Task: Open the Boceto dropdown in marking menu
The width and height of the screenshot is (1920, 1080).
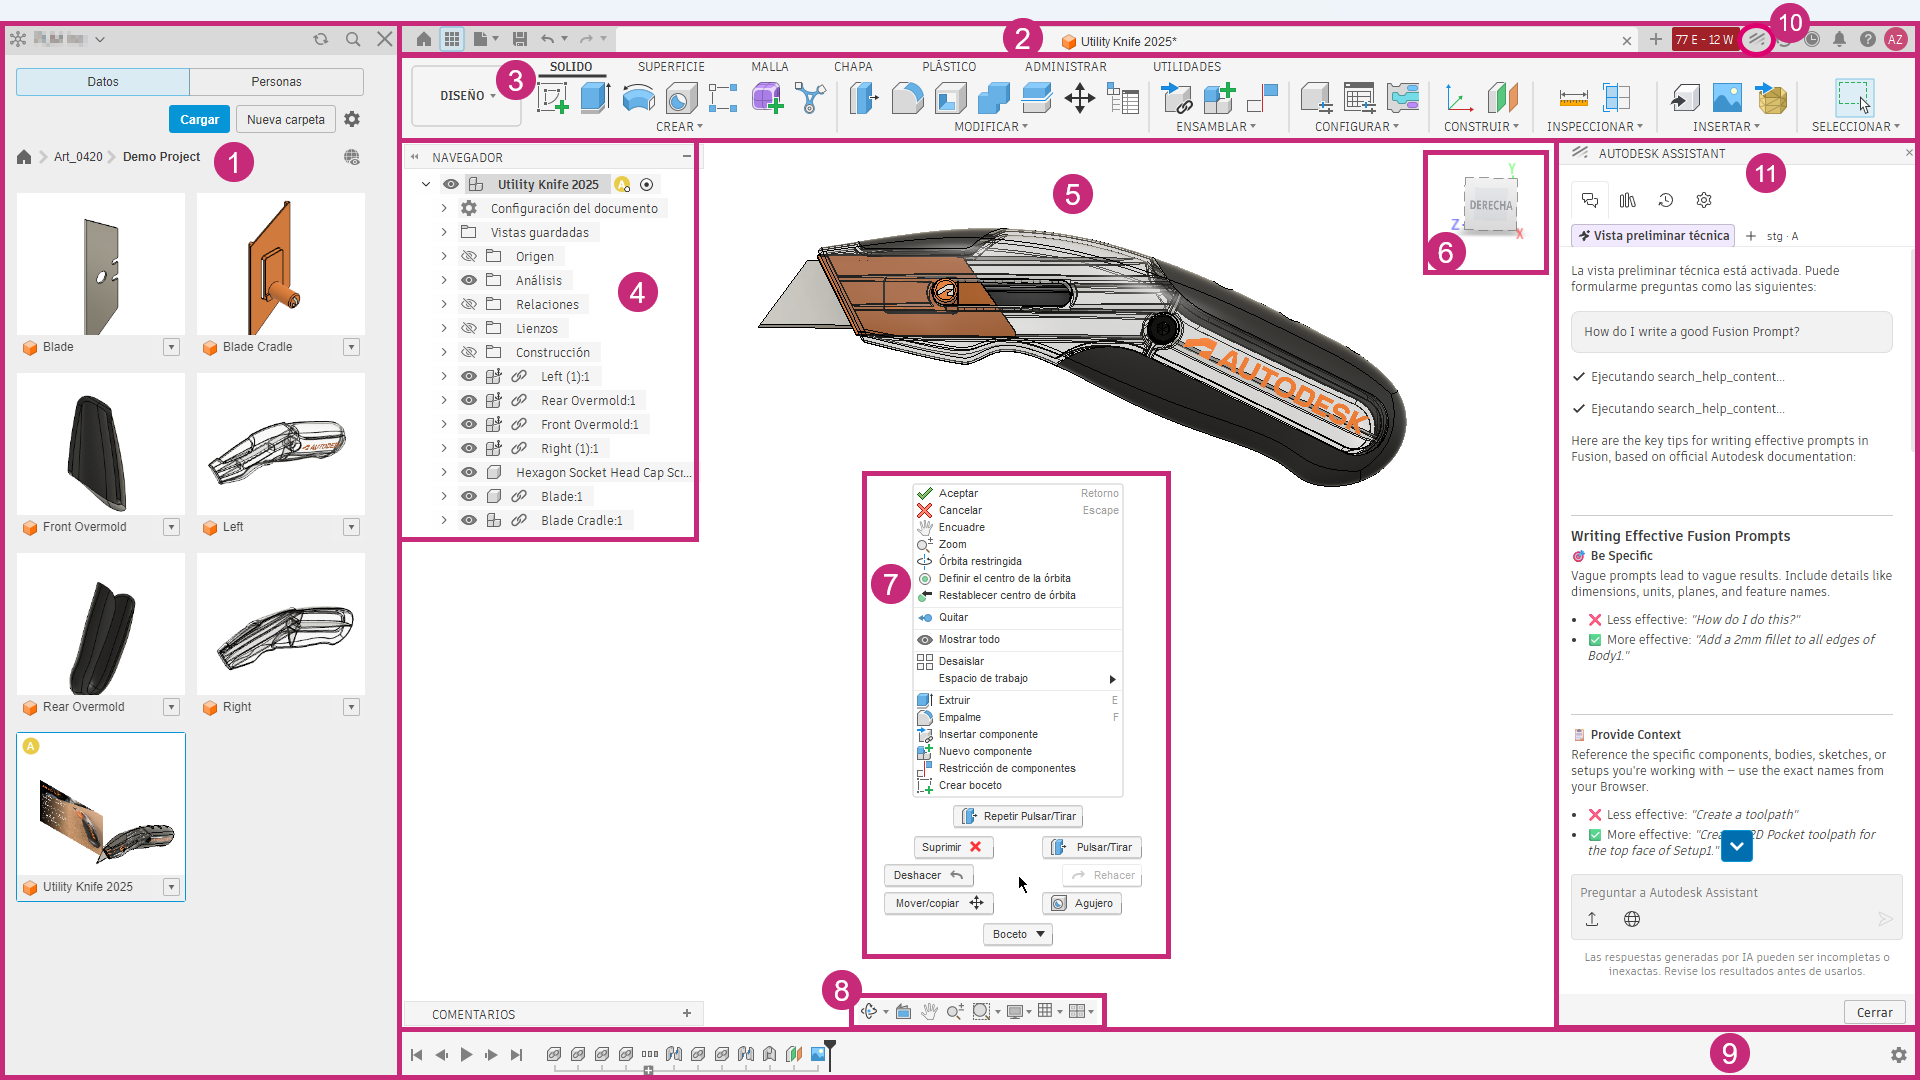Action: point(1018,934)
